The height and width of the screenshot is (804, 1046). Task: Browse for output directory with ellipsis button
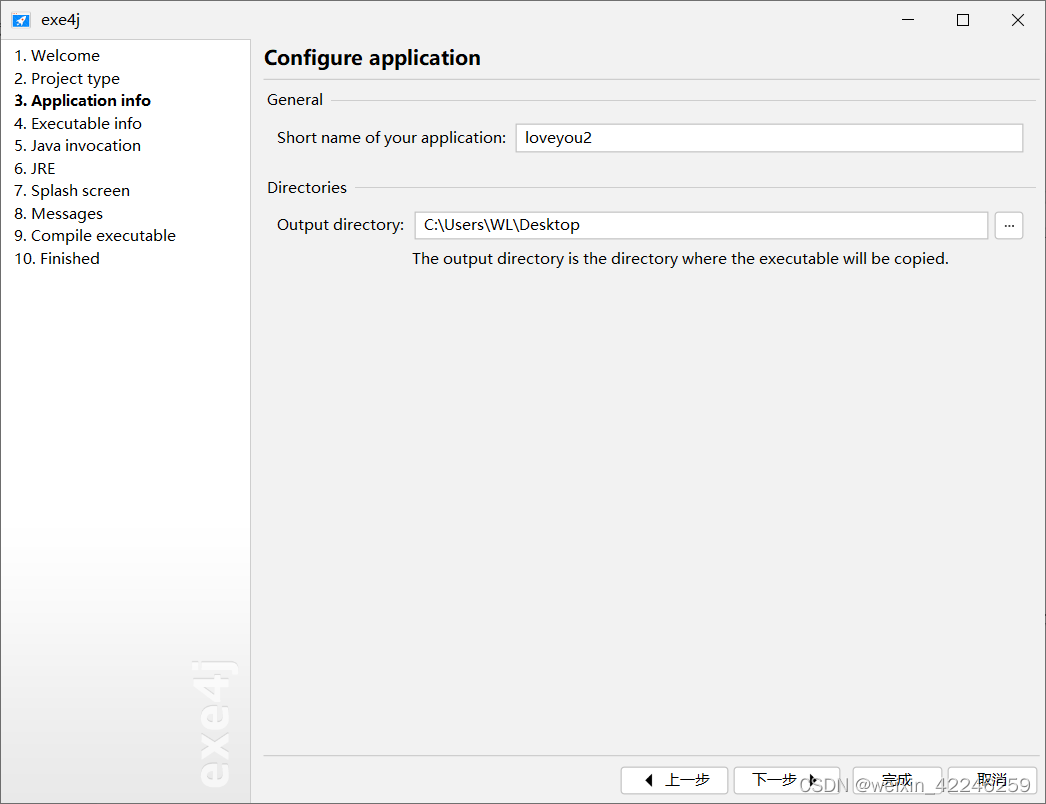point(1009,226)
